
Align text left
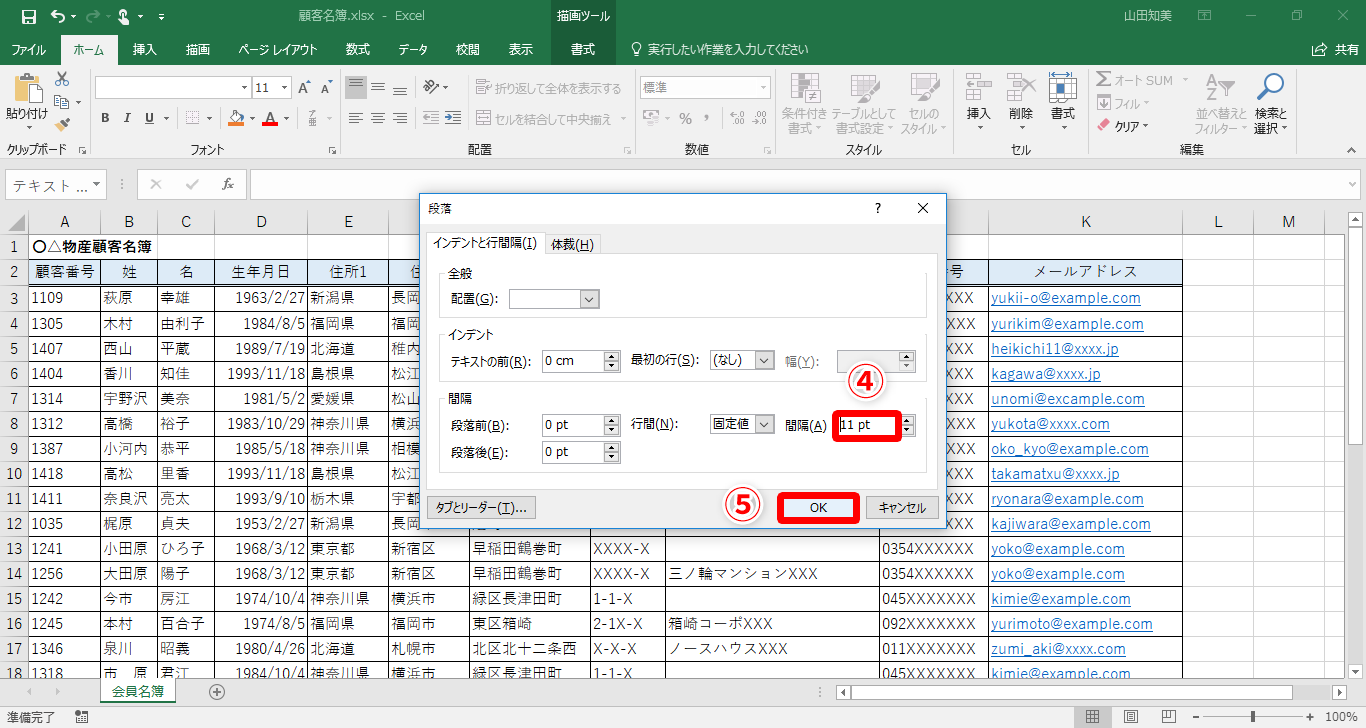click(356, 119)
